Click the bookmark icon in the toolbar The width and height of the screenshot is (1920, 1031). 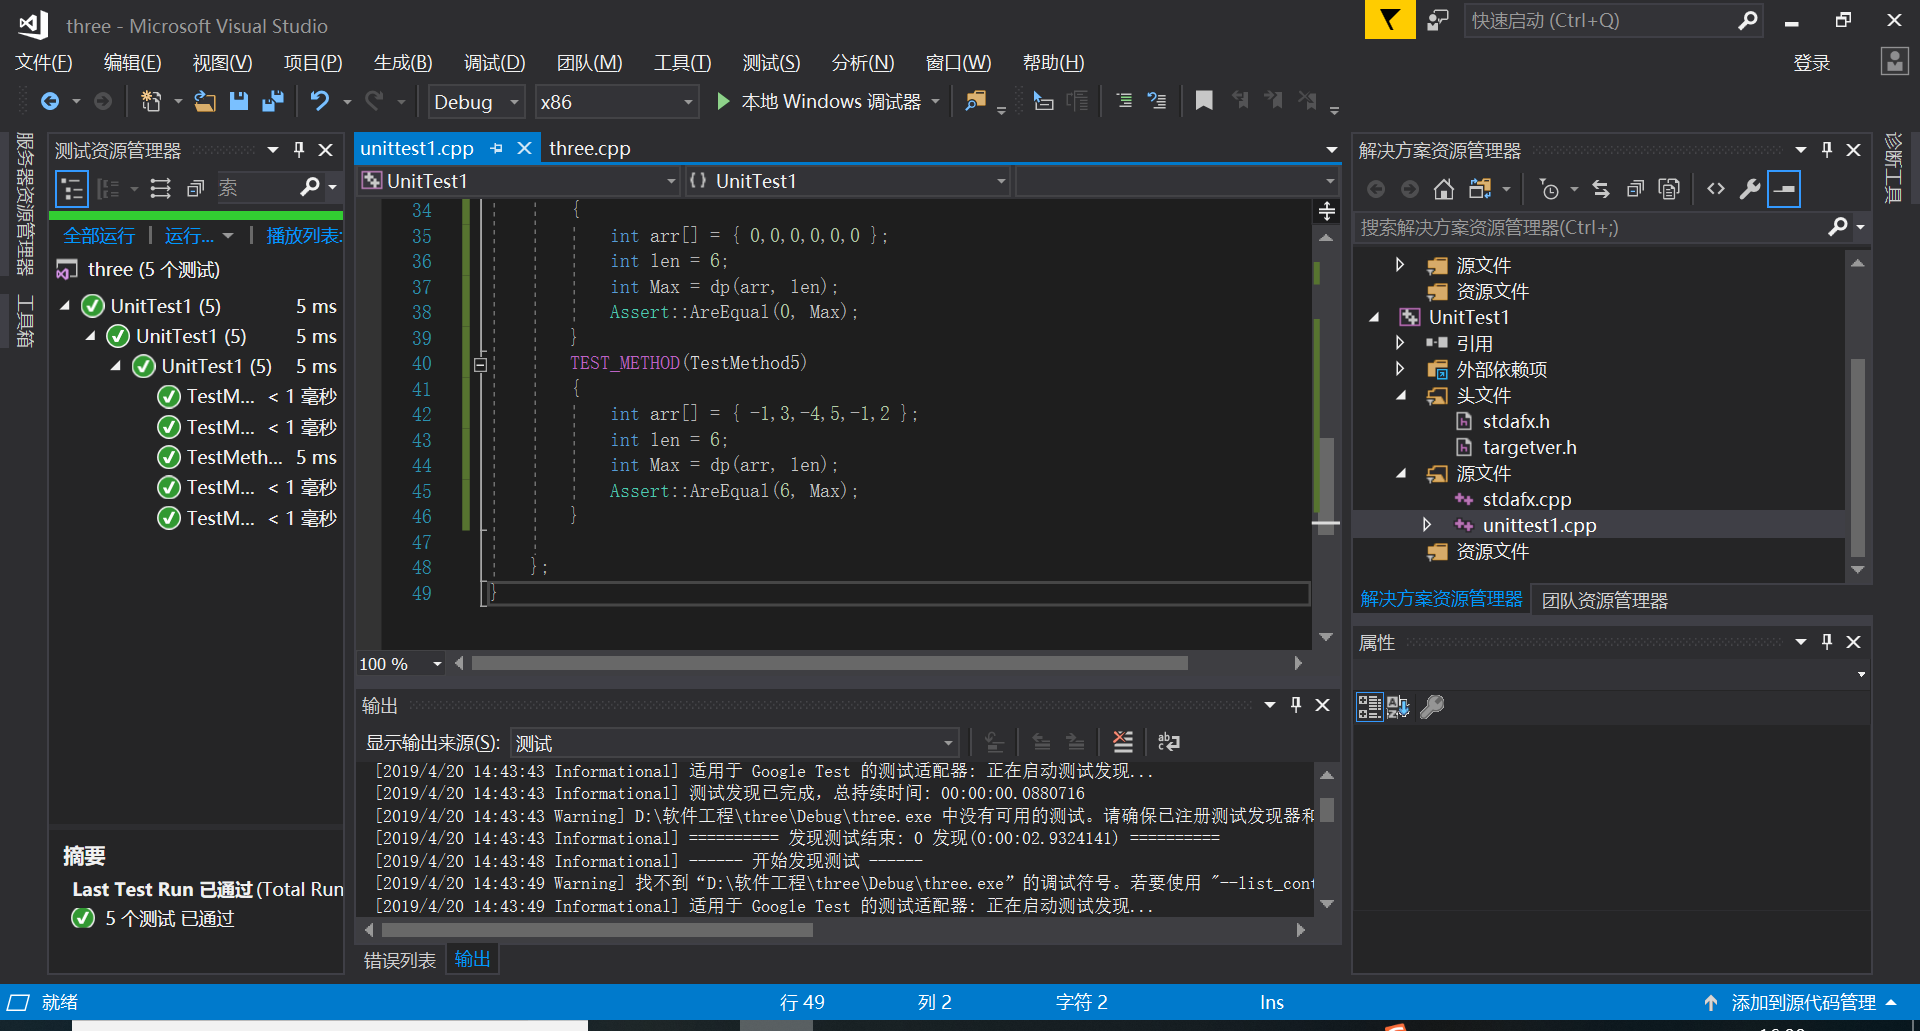(x=1204, y=101)
